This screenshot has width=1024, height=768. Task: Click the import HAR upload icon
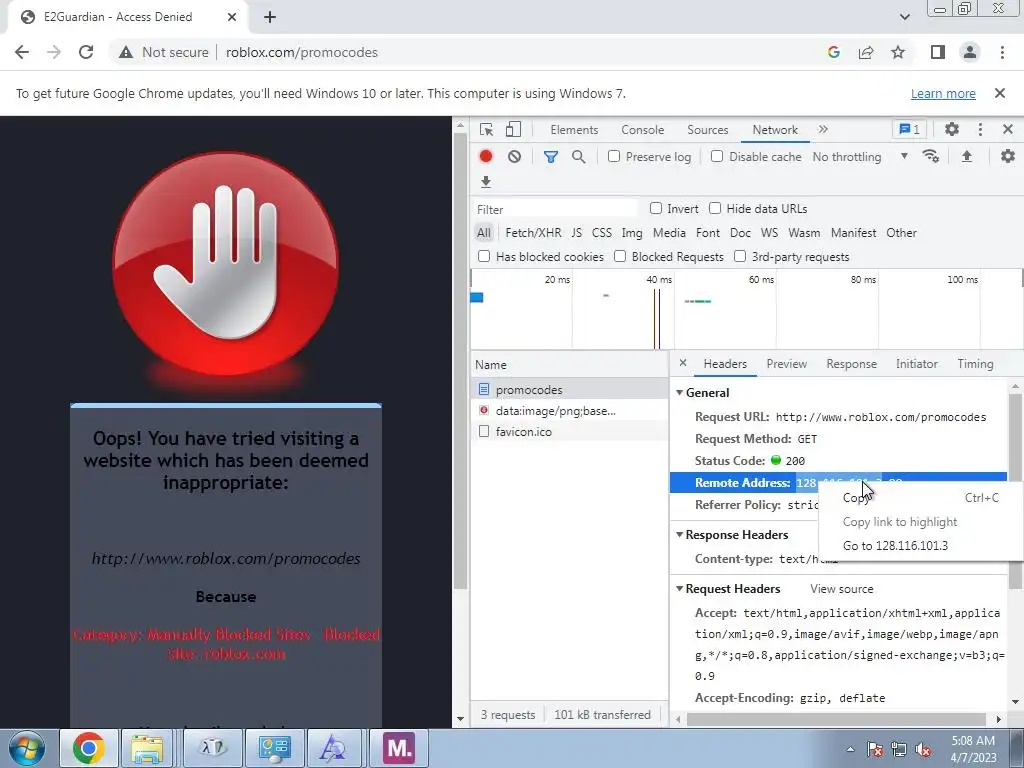click(967, 157)
